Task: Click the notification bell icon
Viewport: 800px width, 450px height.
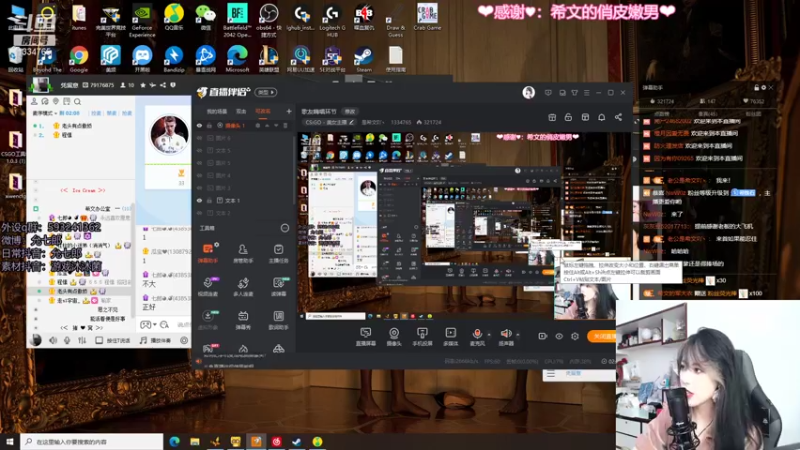Action: click(602, 117)
